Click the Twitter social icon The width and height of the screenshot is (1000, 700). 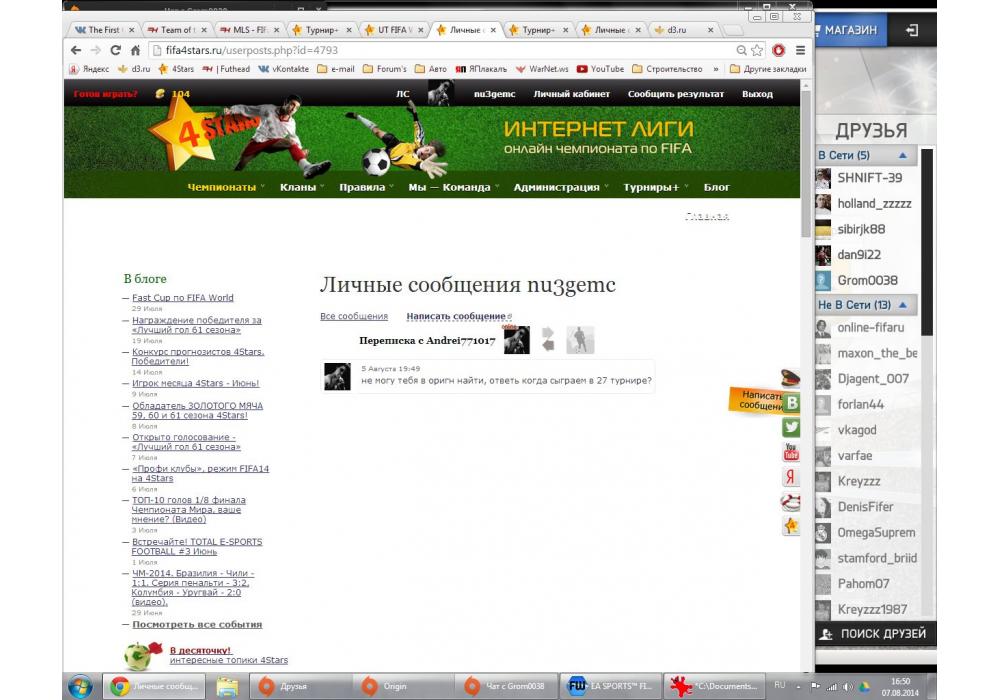click(791, 427)
